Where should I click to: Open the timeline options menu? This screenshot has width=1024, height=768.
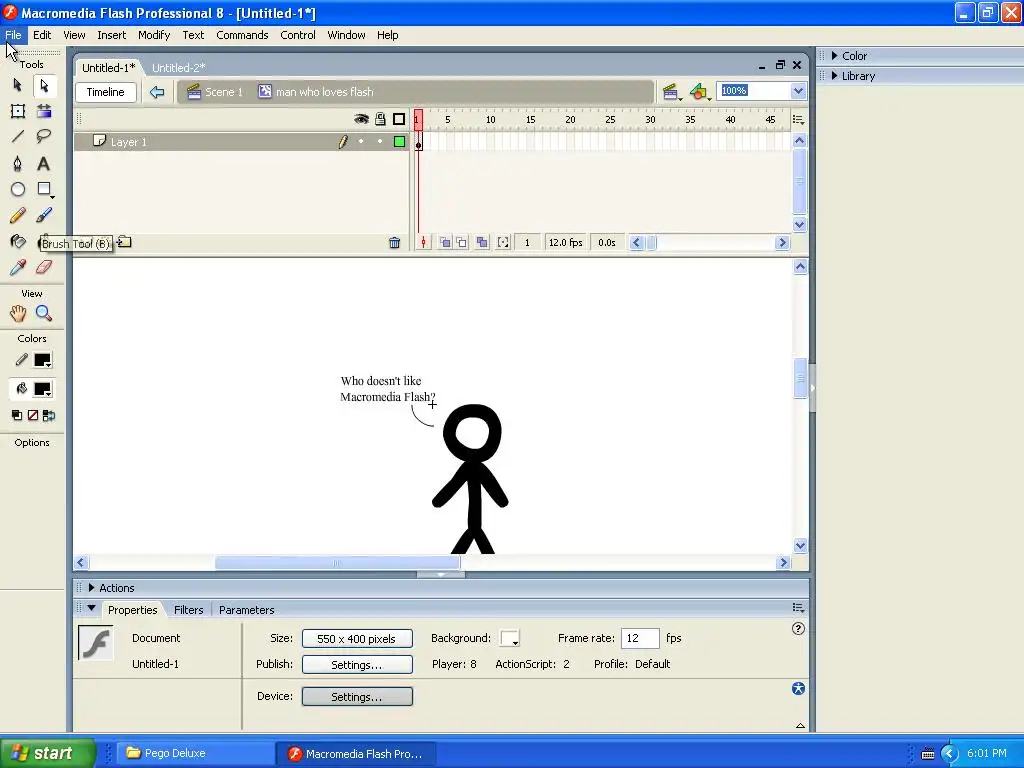(798, 120)
